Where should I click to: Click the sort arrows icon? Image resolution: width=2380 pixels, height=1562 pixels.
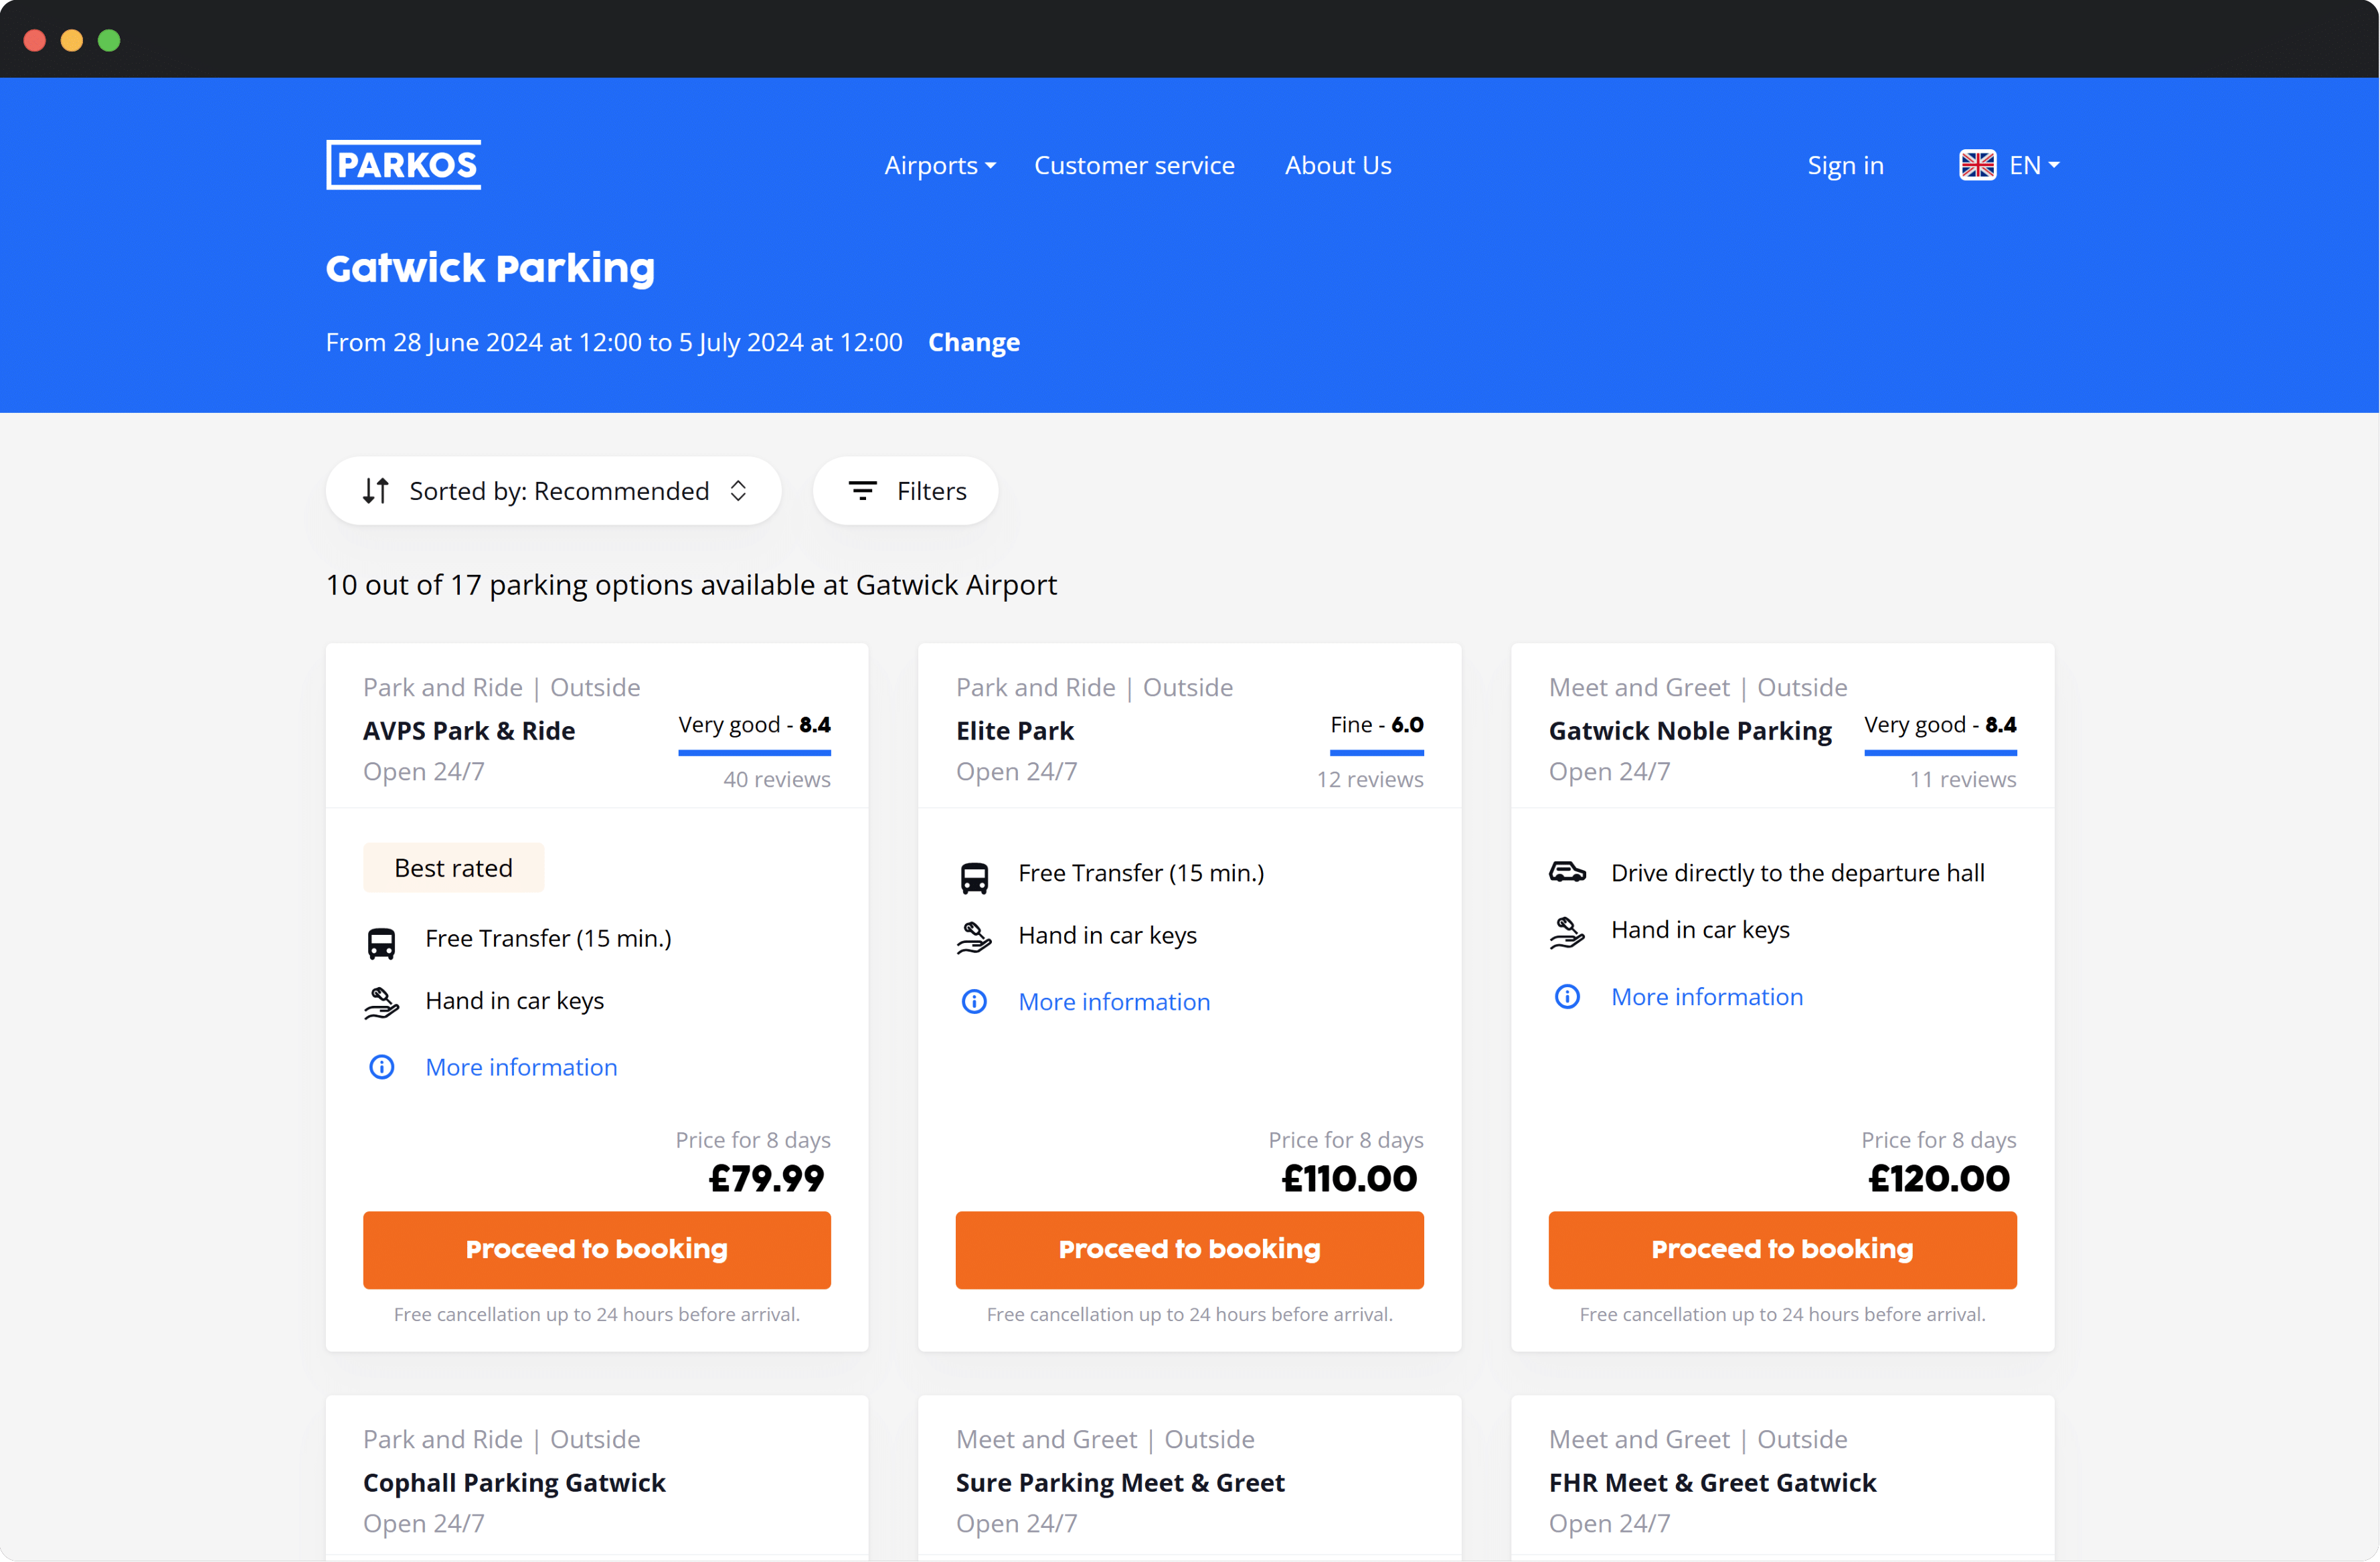[376, 491]
